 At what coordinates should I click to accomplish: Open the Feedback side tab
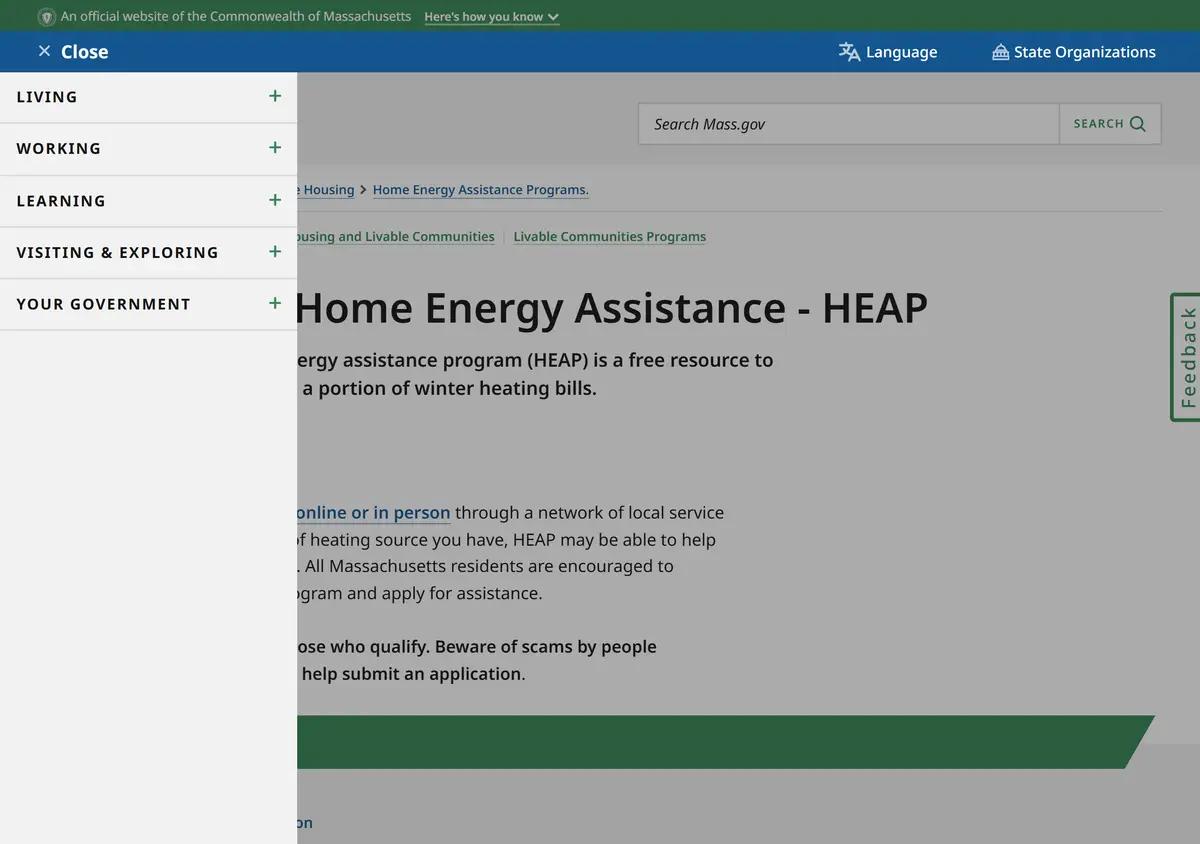(x=1186, y=357)
